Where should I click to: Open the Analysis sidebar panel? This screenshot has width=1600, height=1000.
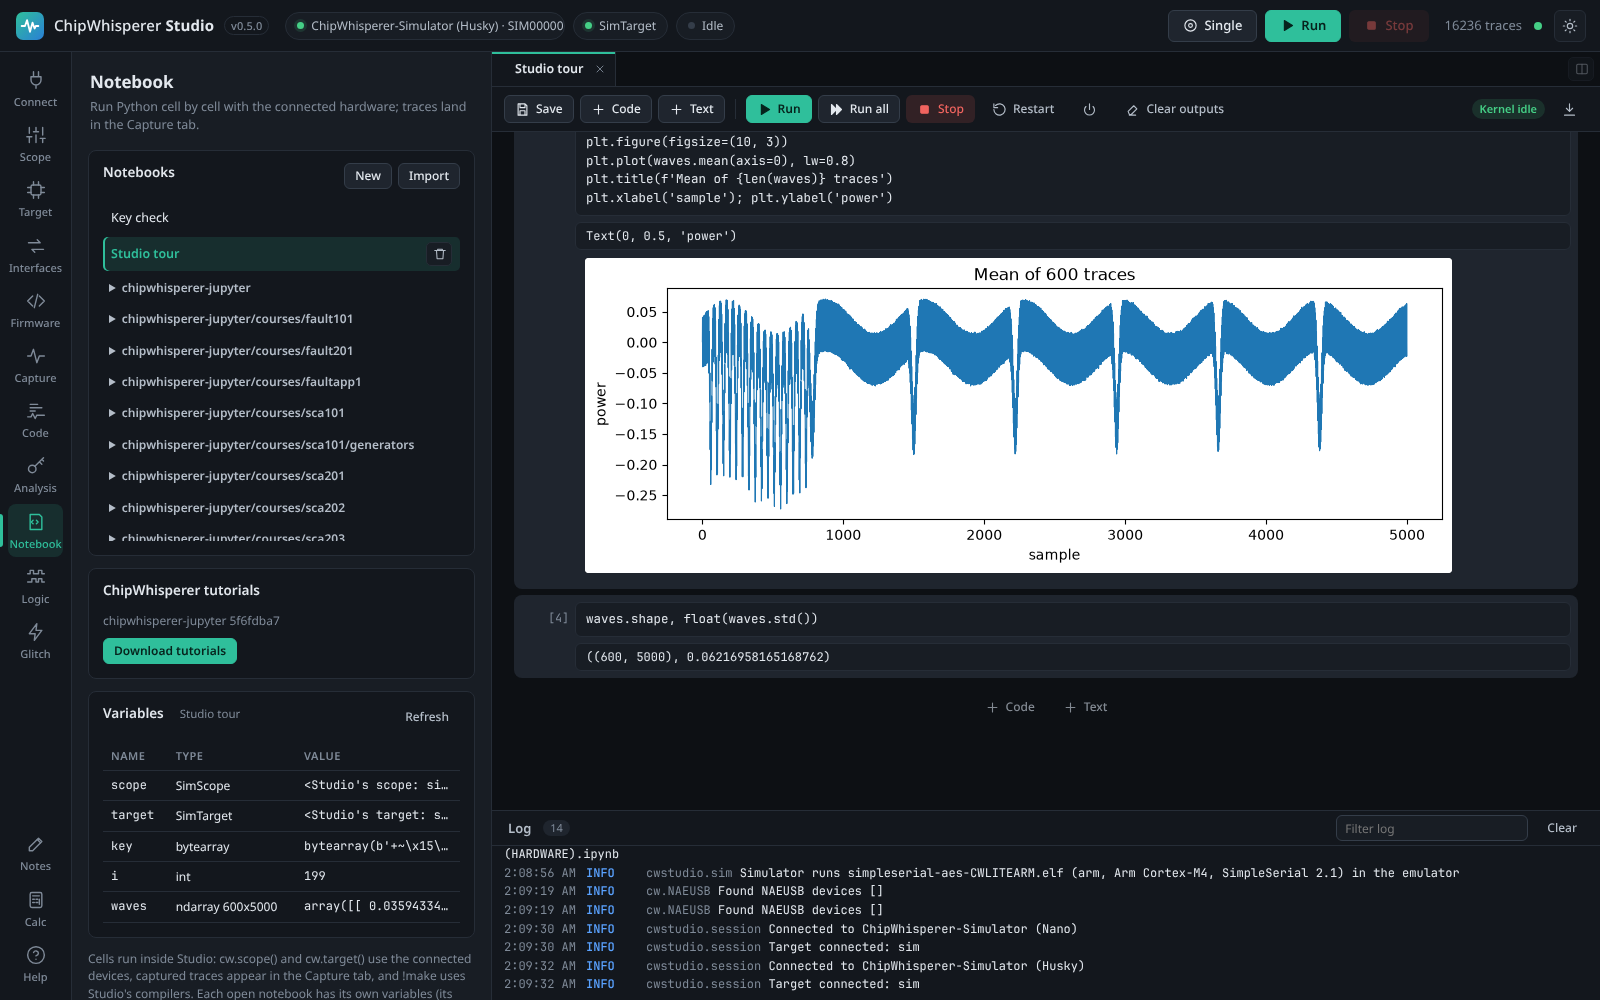point(35,475)
